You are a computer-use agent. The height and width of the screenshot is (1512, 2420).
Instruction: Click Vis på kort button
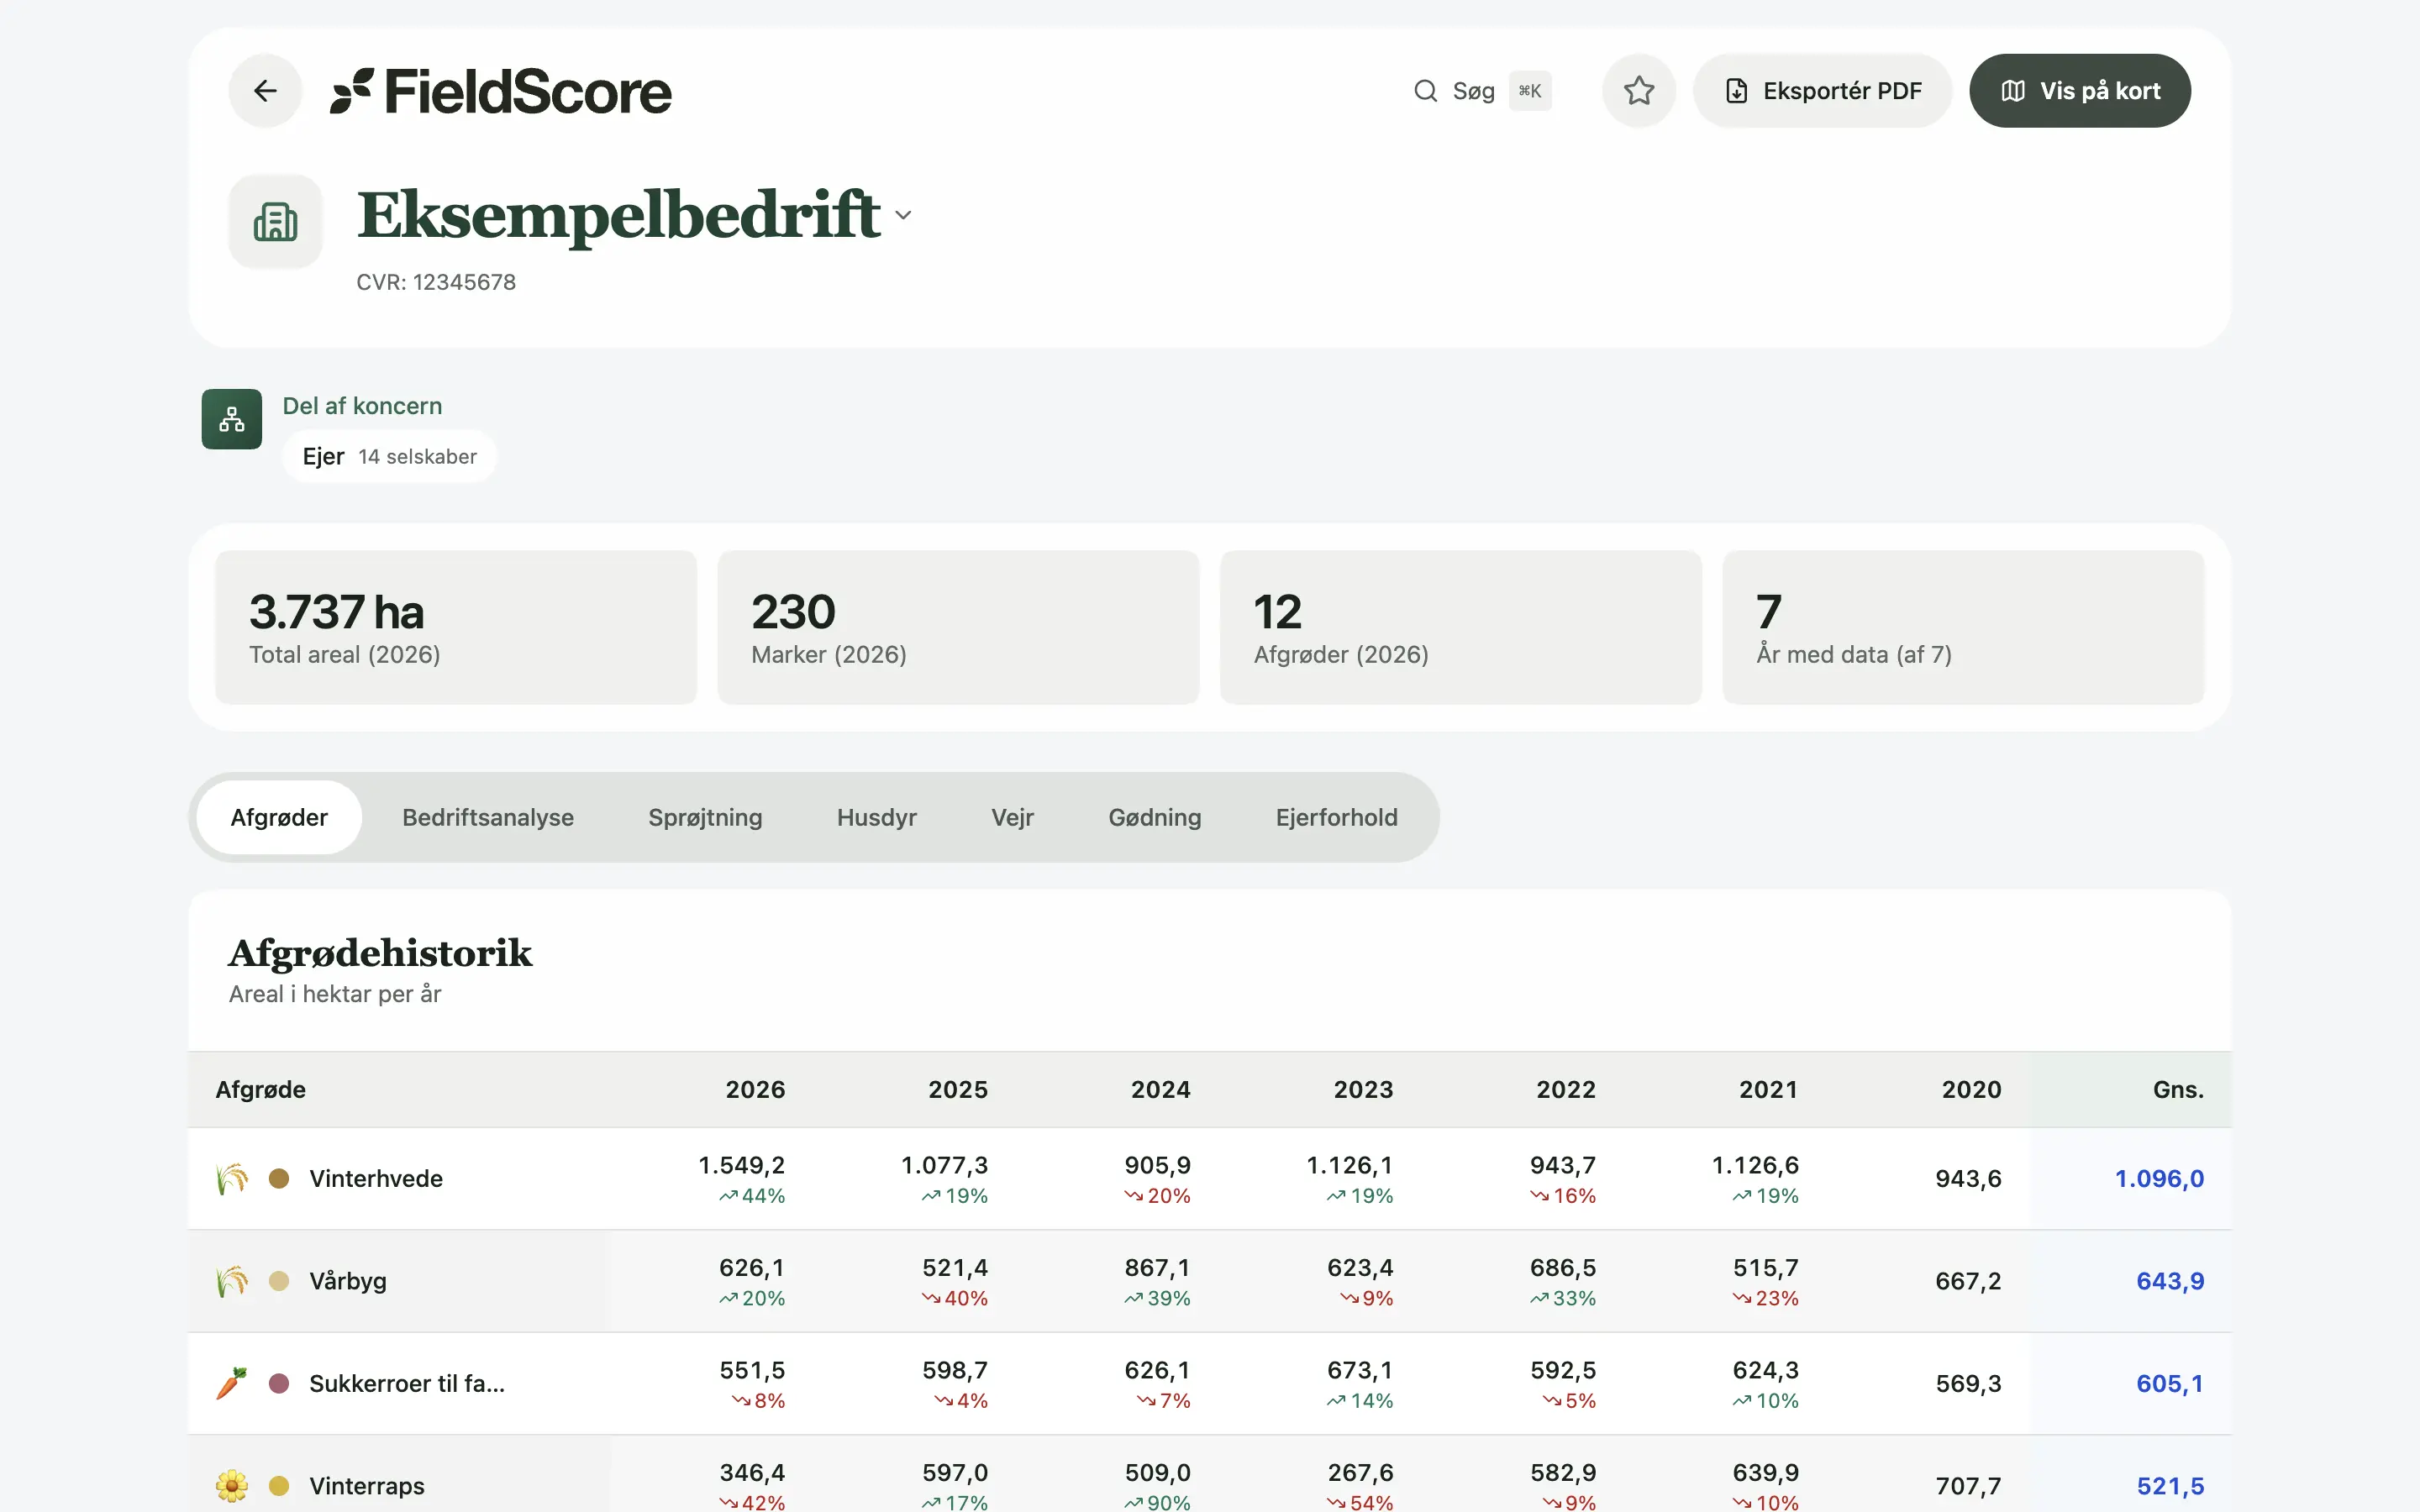tap(2080, 91)
